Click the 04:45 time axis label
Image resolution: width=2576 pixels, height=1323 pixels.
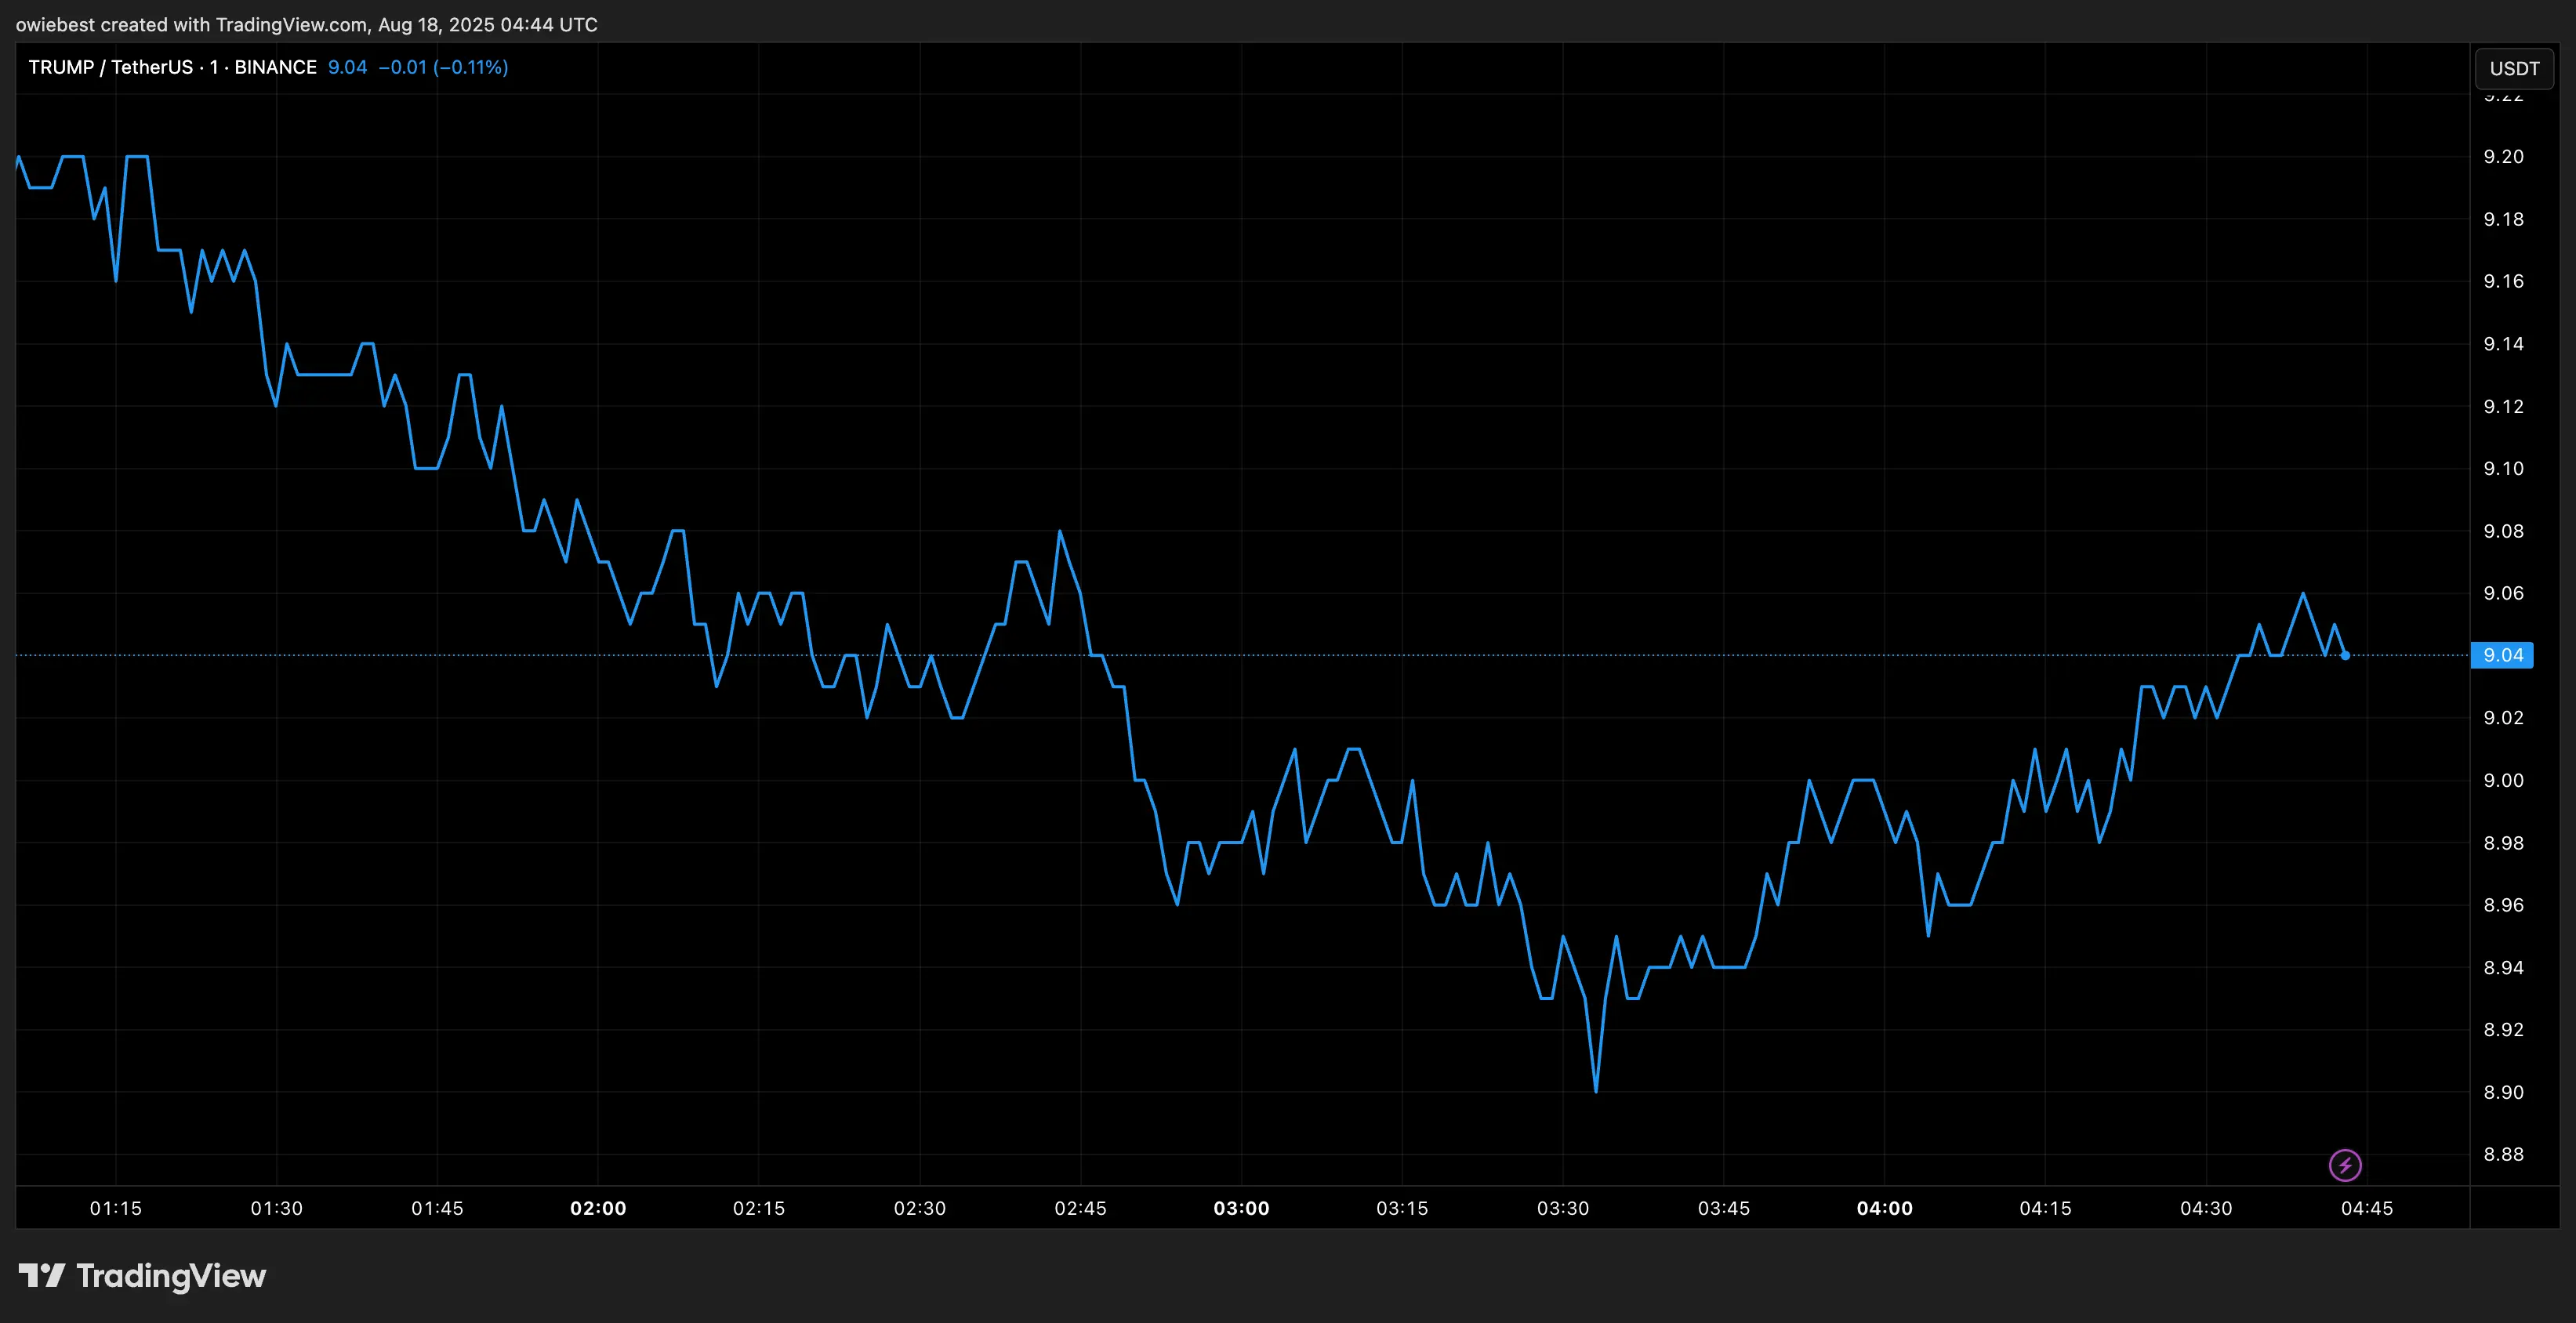[x=2367, y=1208]
